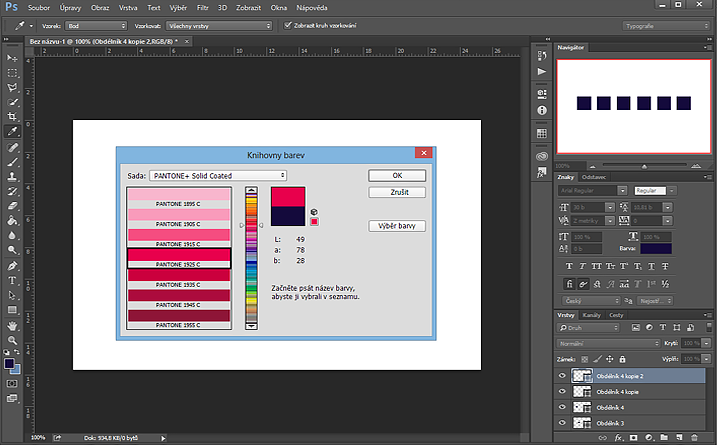
Task: Select the Move tool
Action: (x=12, y=58)
